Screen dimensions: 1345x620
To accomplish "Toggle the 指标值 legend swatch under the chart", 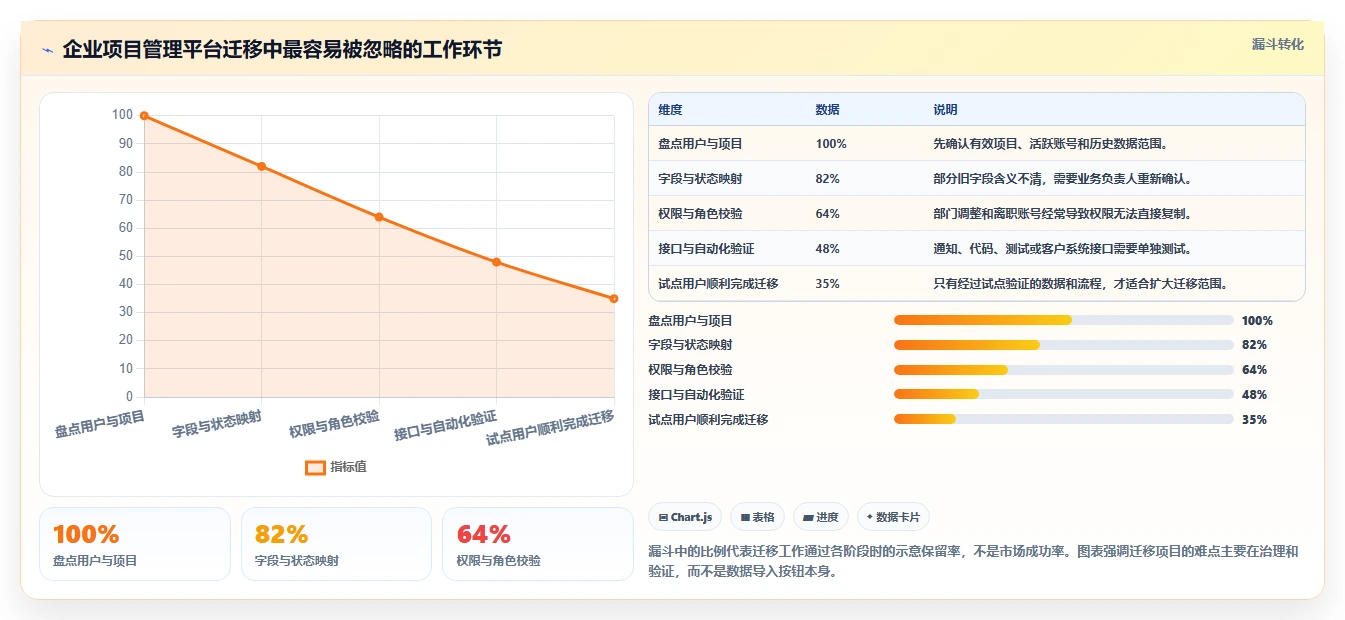I will [x=315, y=467].
